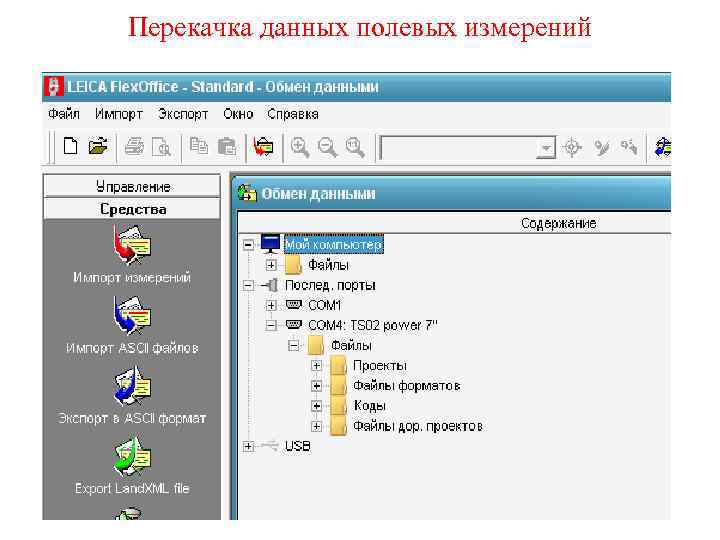This screenshot has height=540, width=720.
Task: Click the COM1 serial port icon
Action: (x=293, y=304)
